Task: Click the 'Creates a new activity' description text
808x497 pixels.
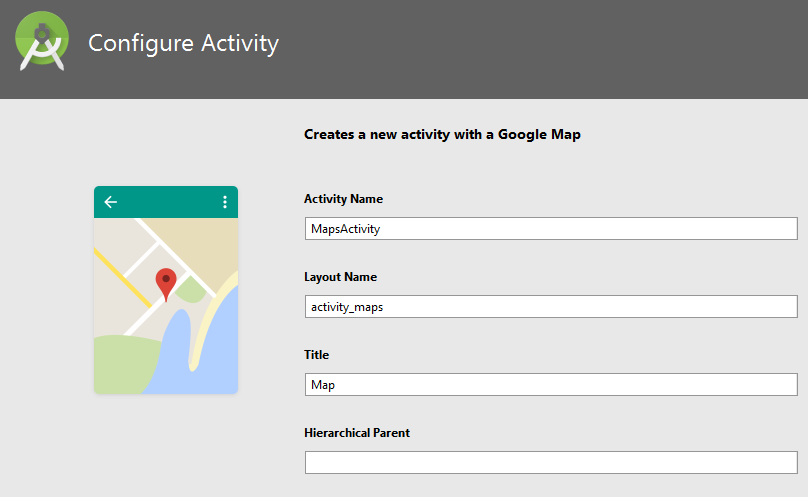Action: [442, 135]
